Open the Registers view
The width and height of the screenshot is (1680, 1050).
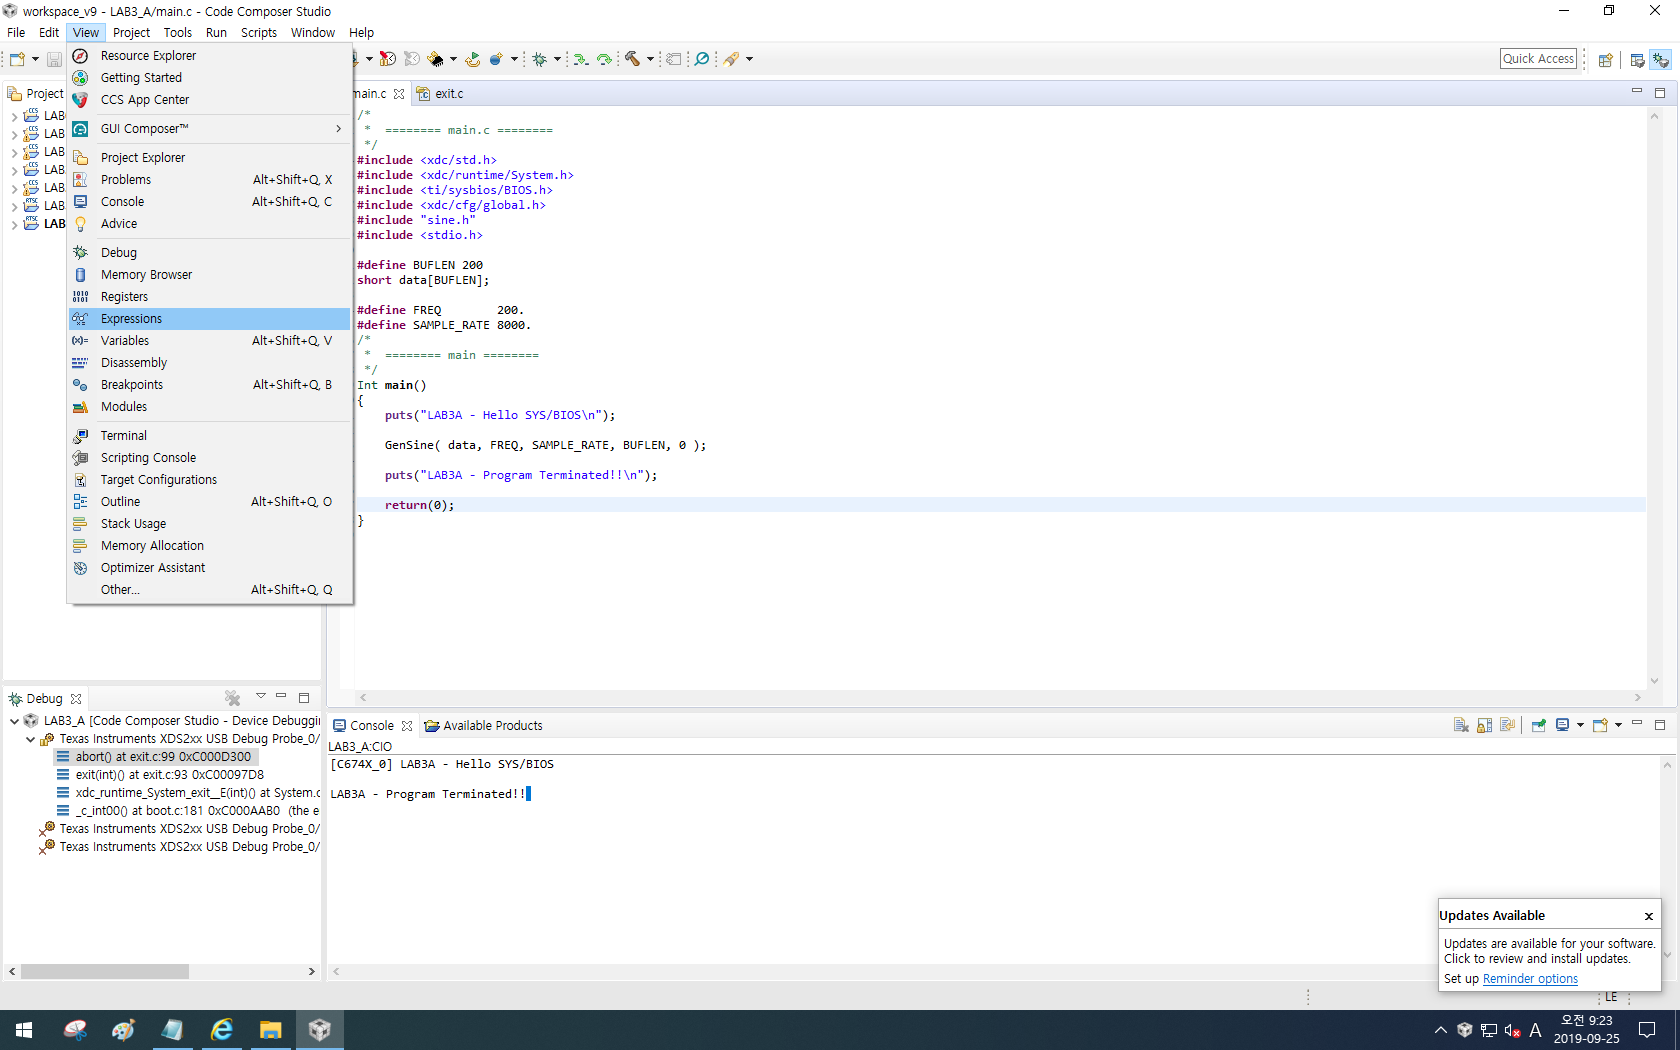pos(209,297)
